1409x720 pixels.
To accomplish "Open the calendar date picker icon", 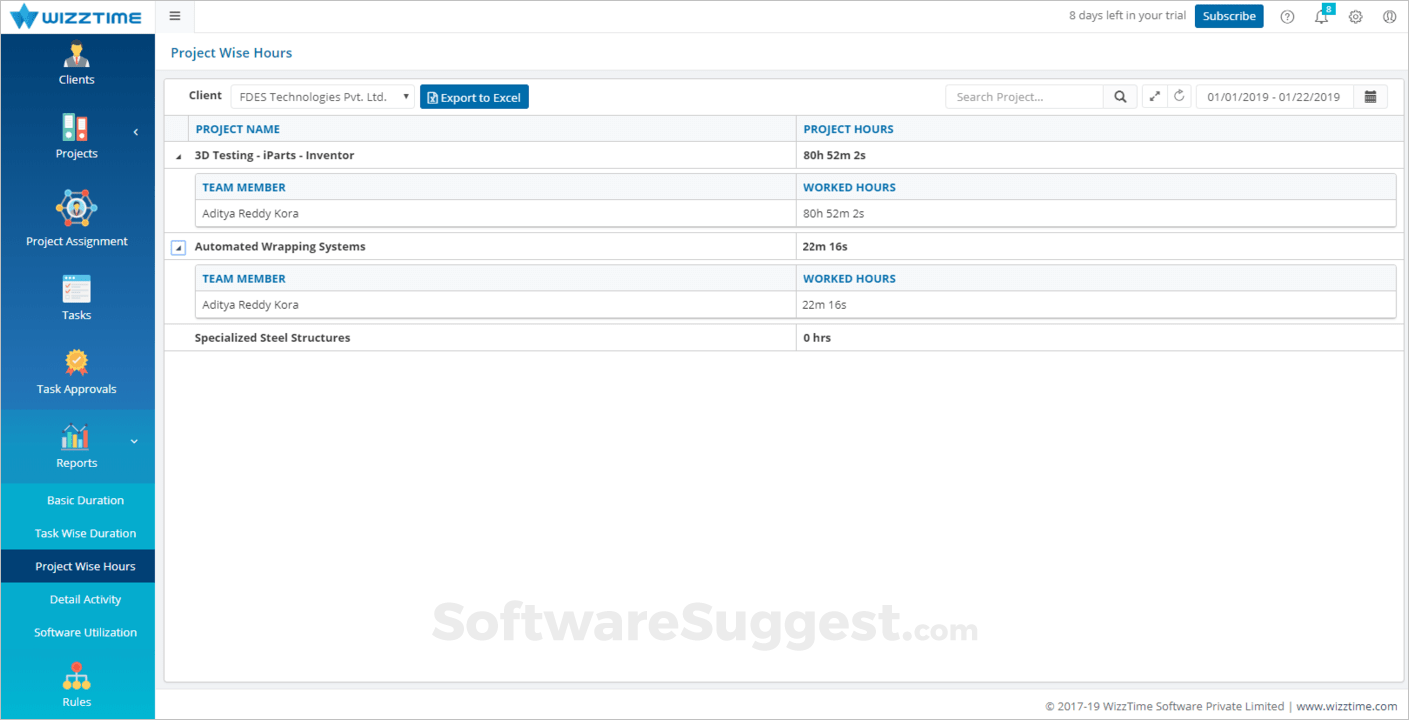I will click(x=1371, y=97).
